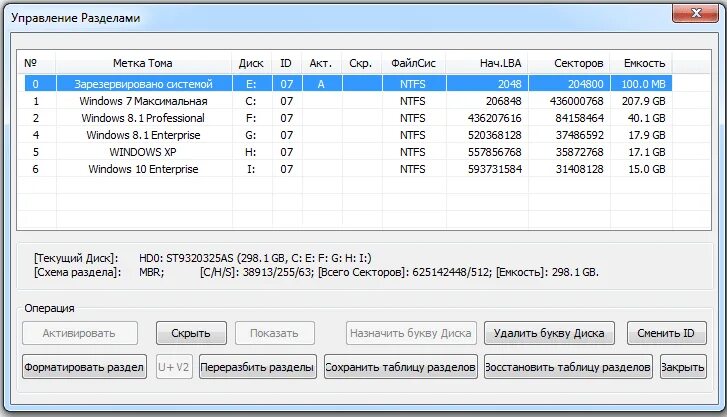Screen dimensions: 727x417
Task: Click the active flag A cell
Action: click(321, 84)
